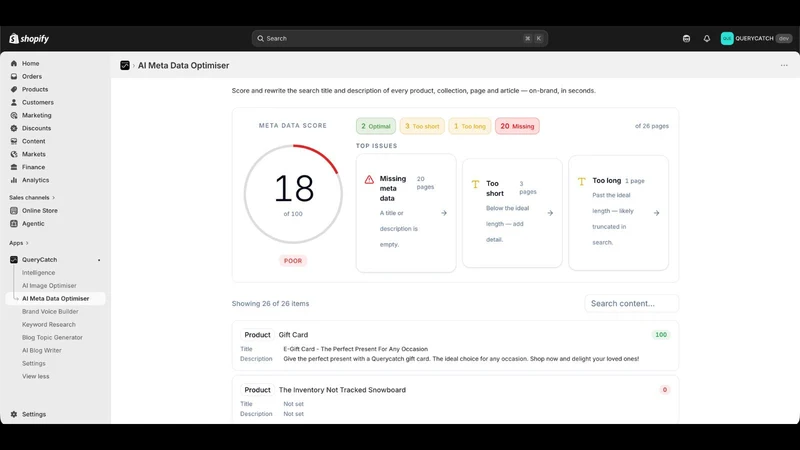The height and width of the screenshot is (450, 800).
Task: Open the QUERYCATCH account menu
Action: click(x=756, y=38)
